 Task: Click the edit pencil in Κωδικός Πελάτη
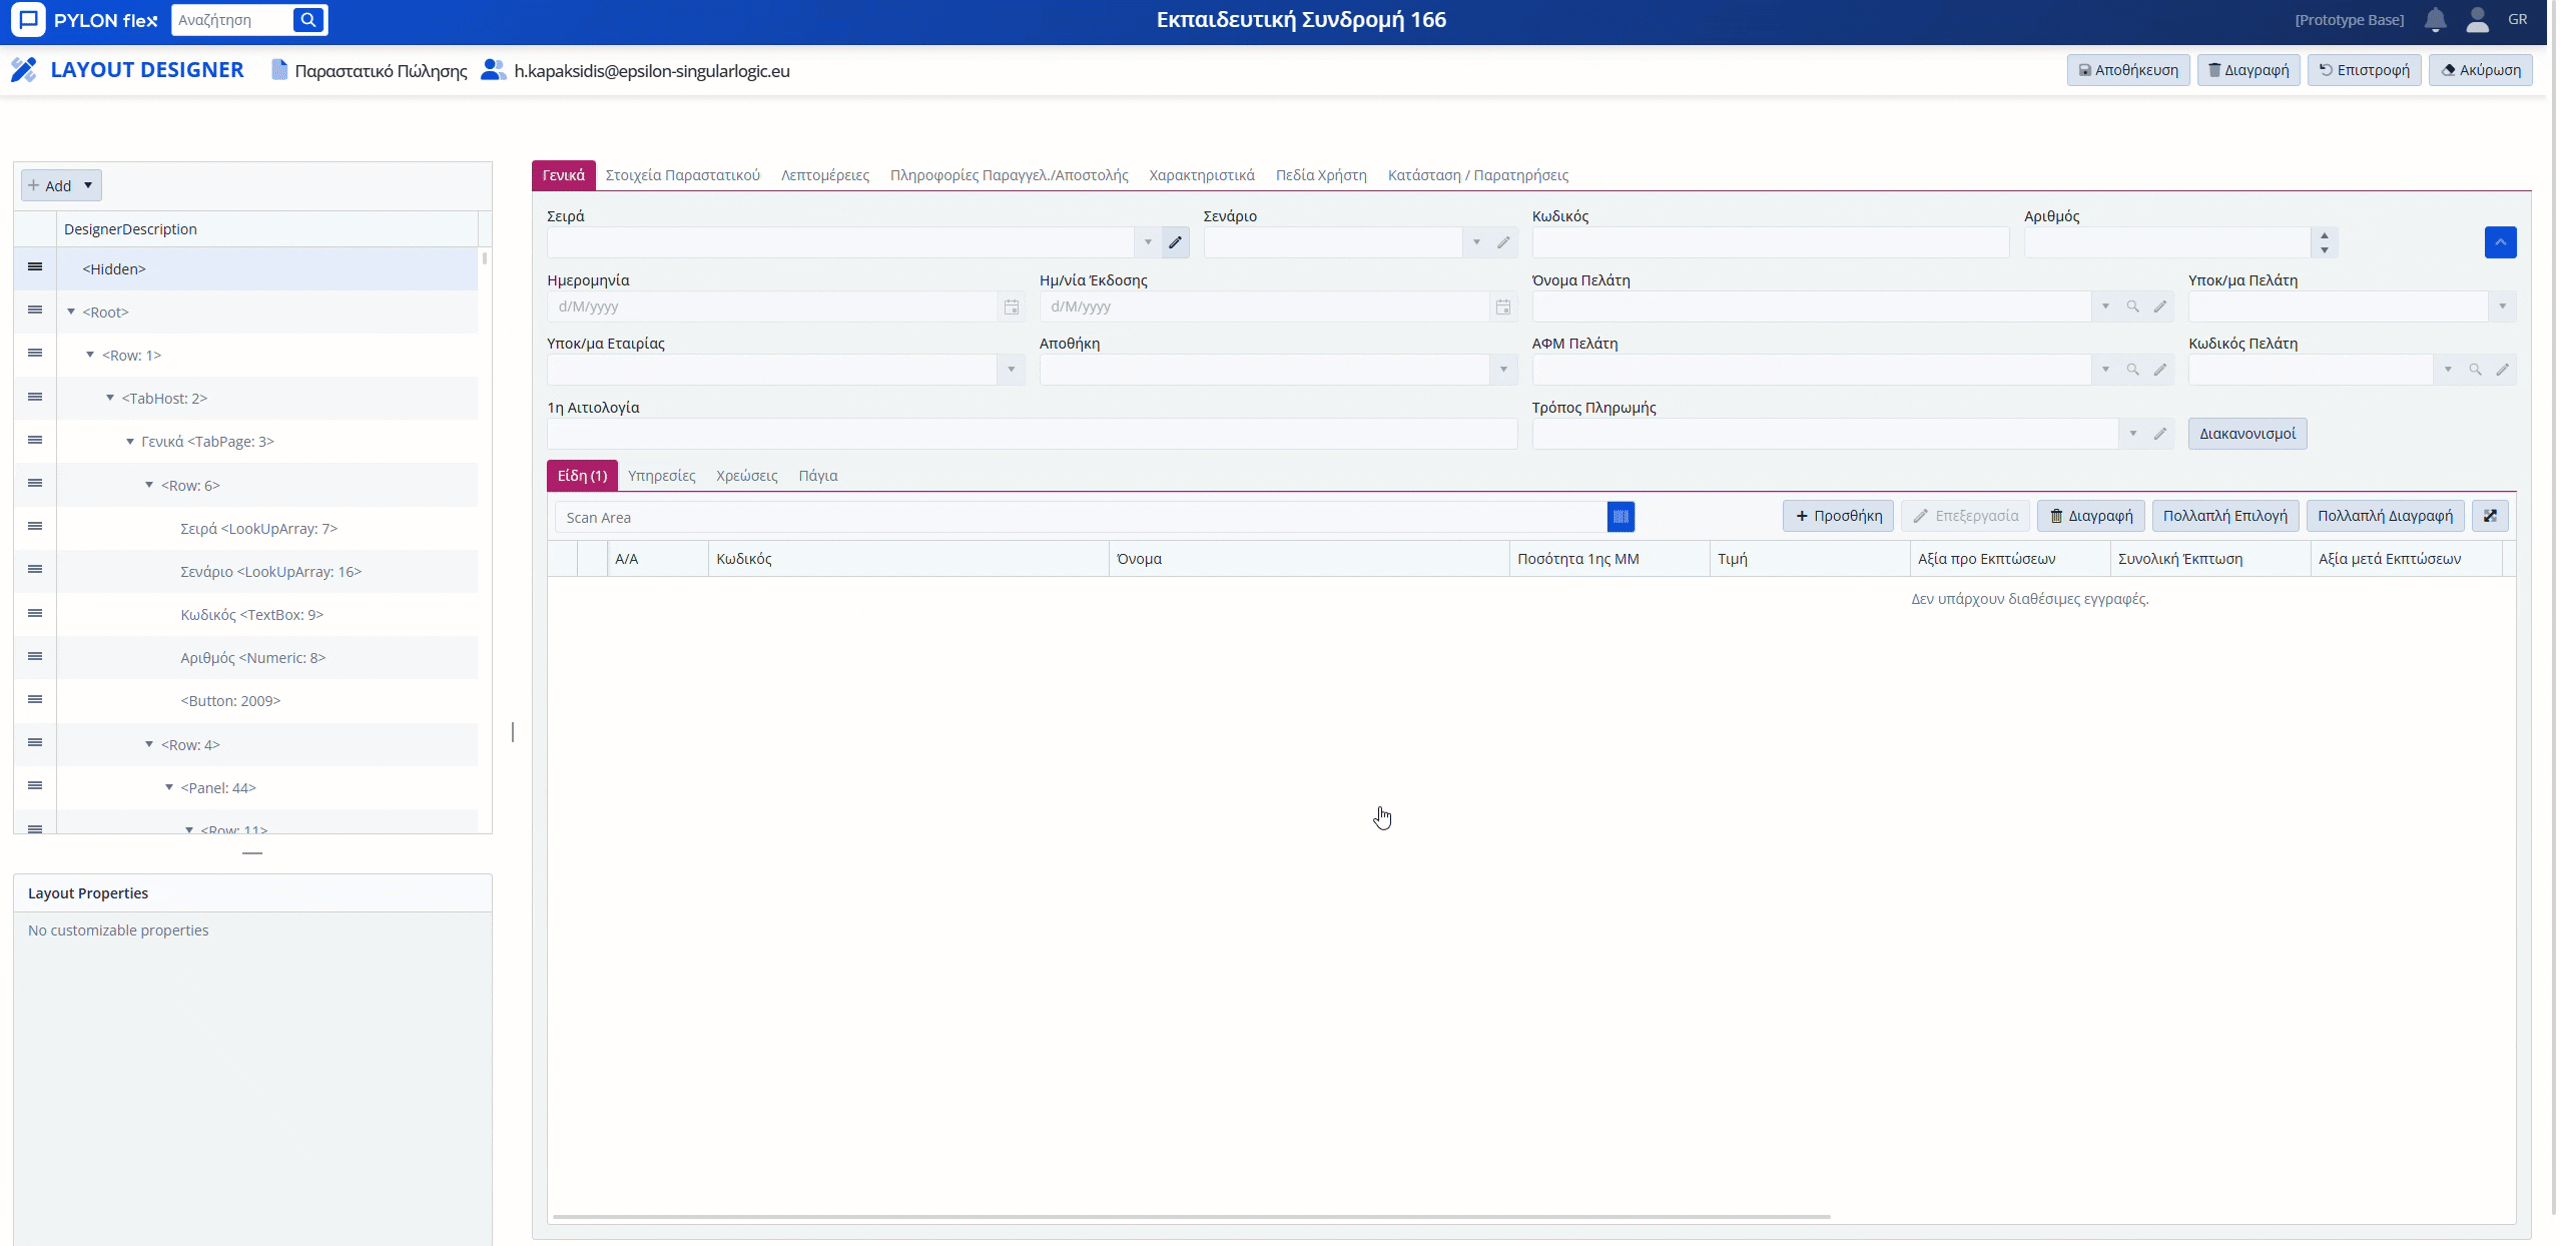(2502, 370)
